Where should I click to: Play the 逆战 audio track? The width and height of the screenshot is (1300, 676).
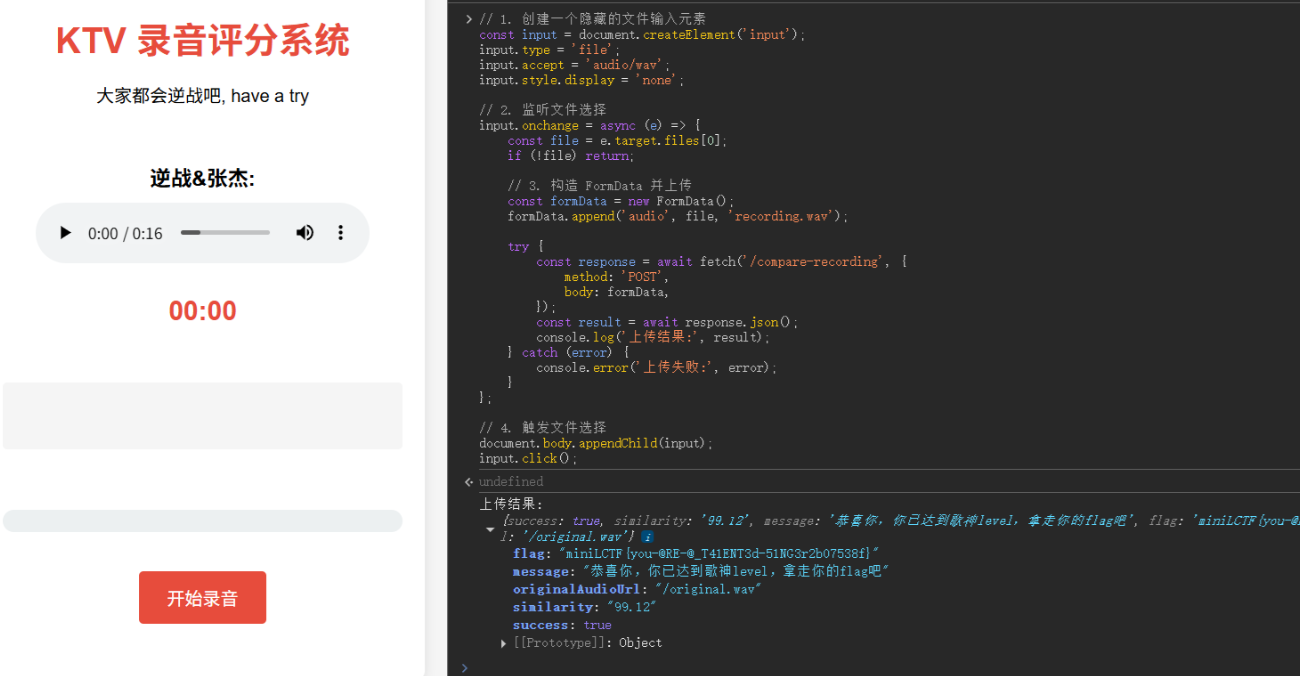pos(66,233)
